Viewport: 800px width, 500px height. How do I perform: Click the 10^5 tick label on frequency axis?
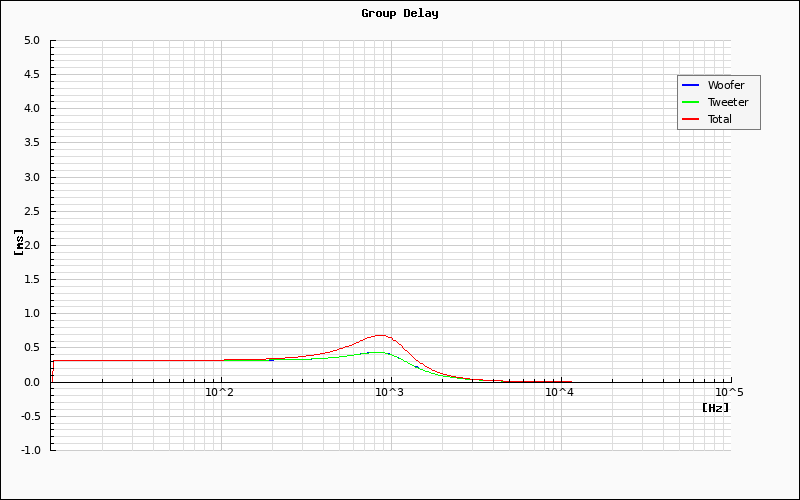[x=729, y=392]
